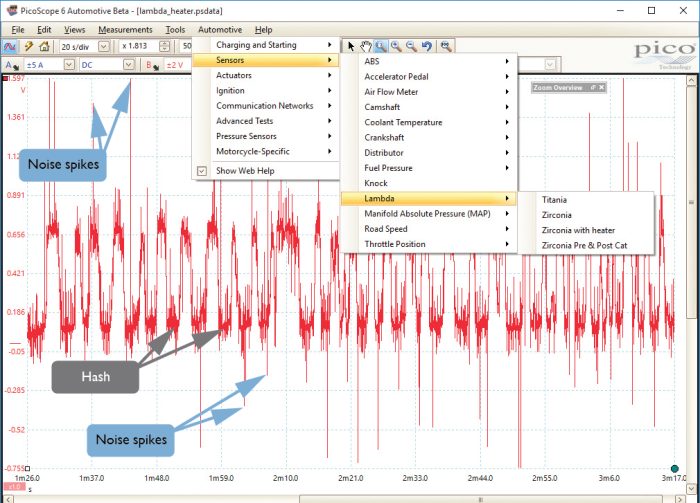
Task: Click the zoom to full view icon
Action: click(x=446, y=46)
